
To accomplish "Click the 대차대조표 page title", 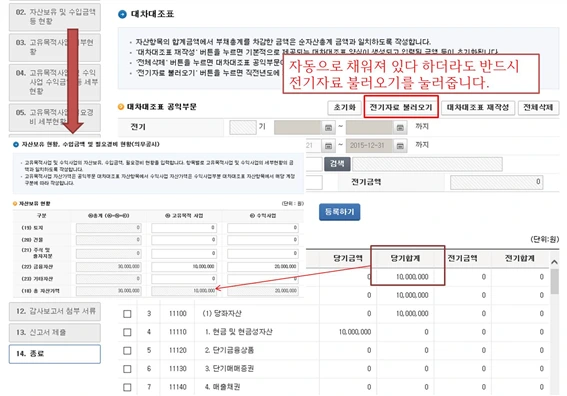I will [152, 14].
